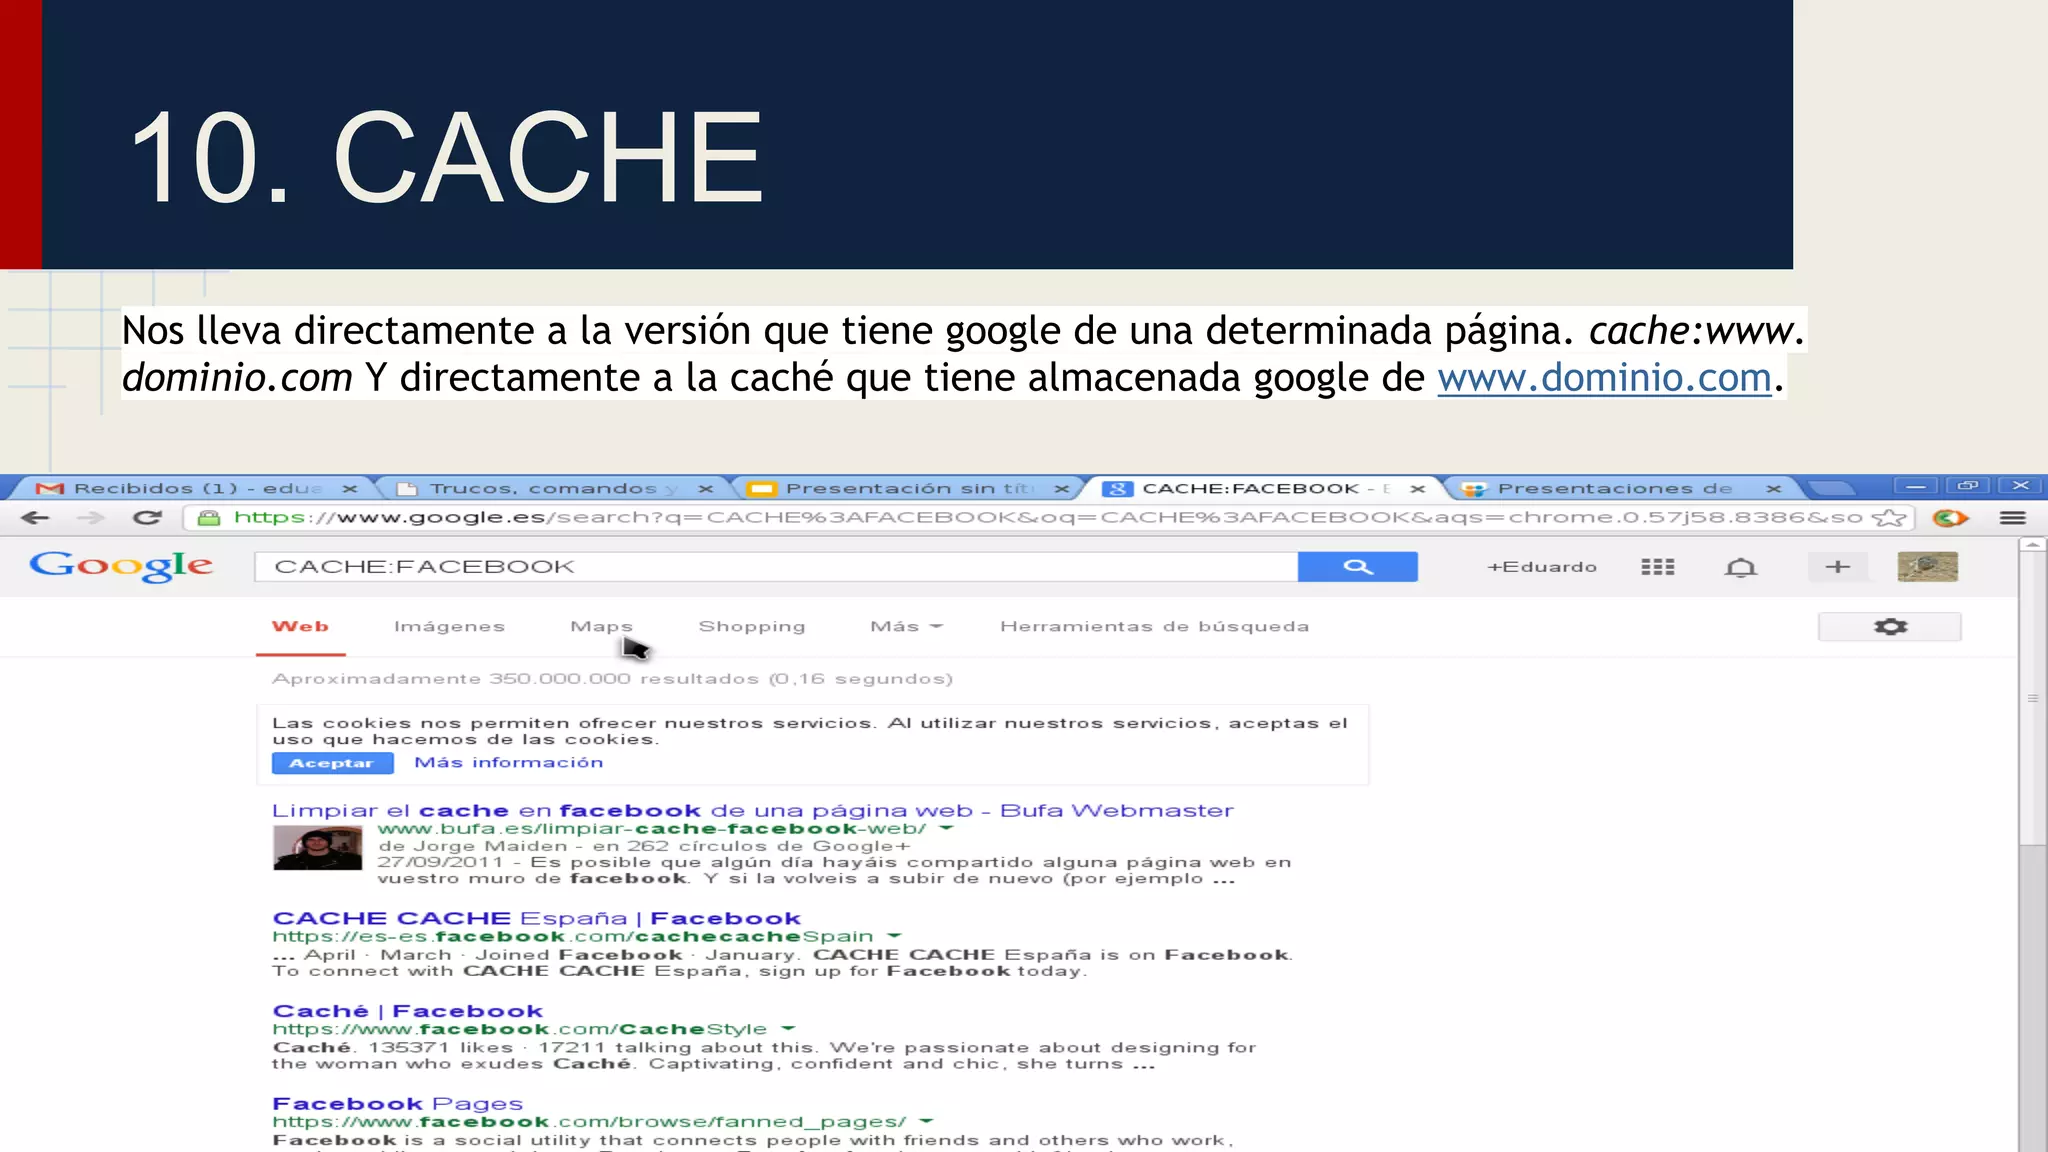2048x1152 pixels.
Task: Open Facebook Pages result
Action: tap(397, 1104)
